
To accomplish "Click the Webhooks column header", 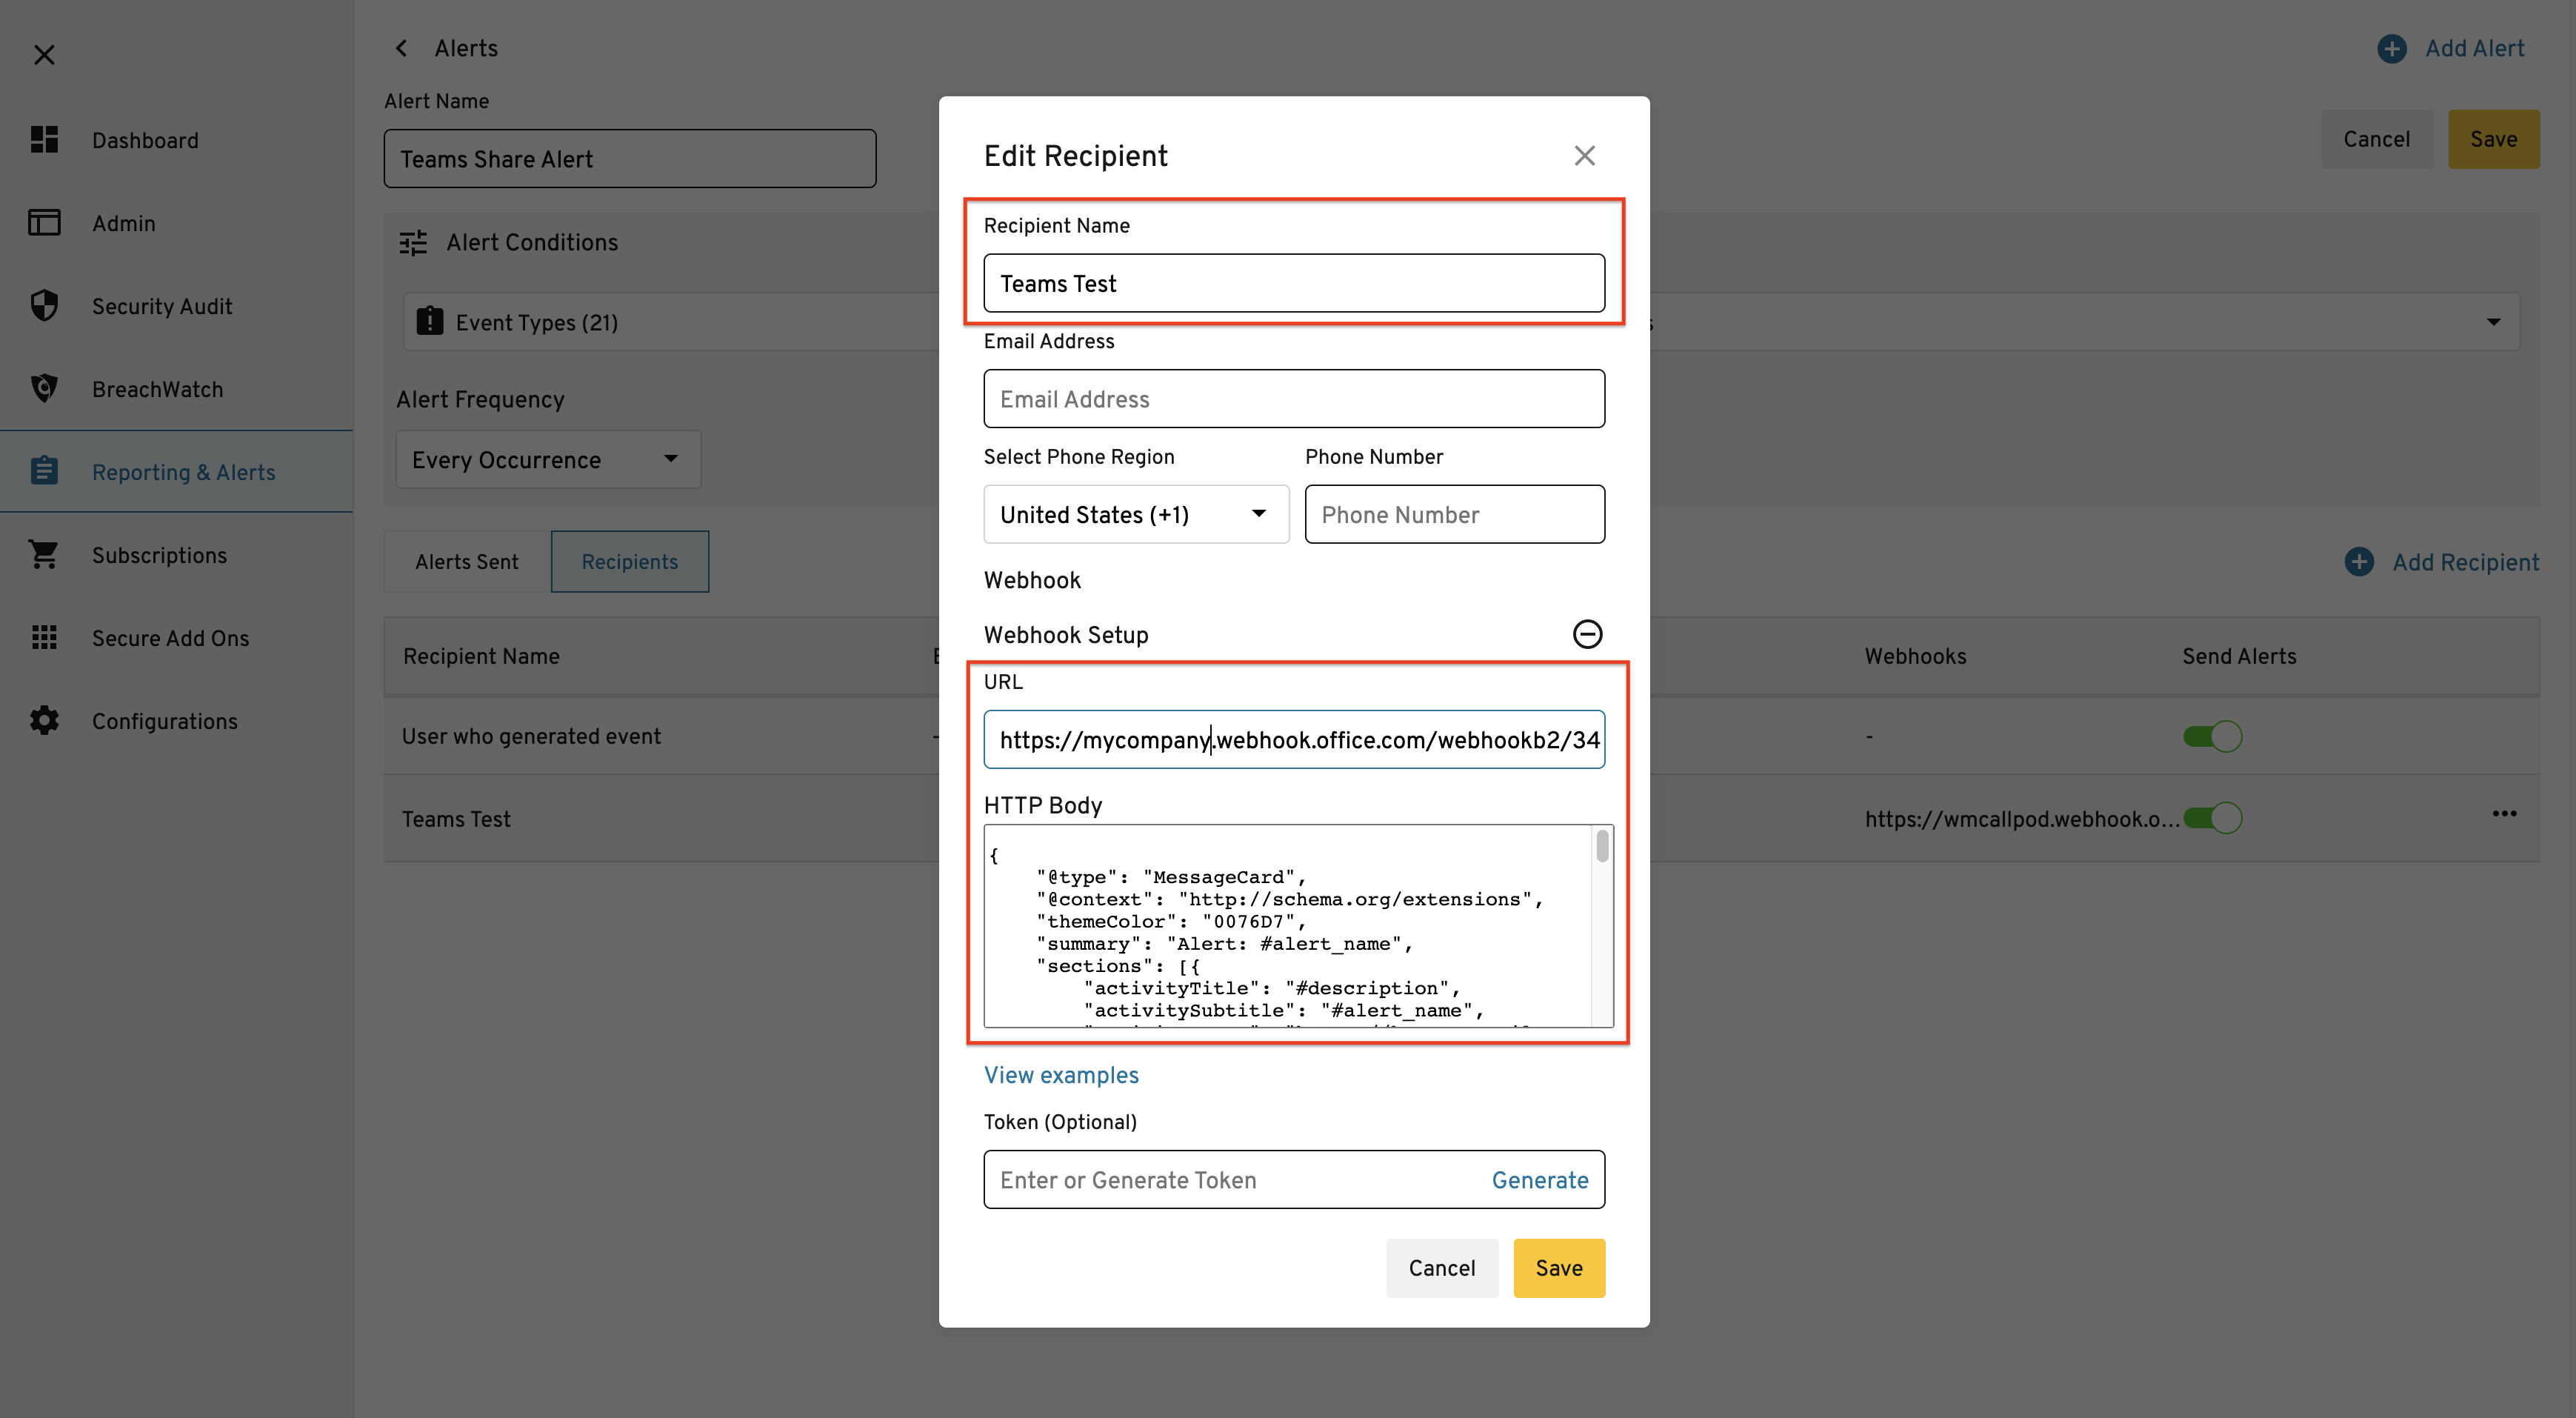I will click(x=1915, y=656).
